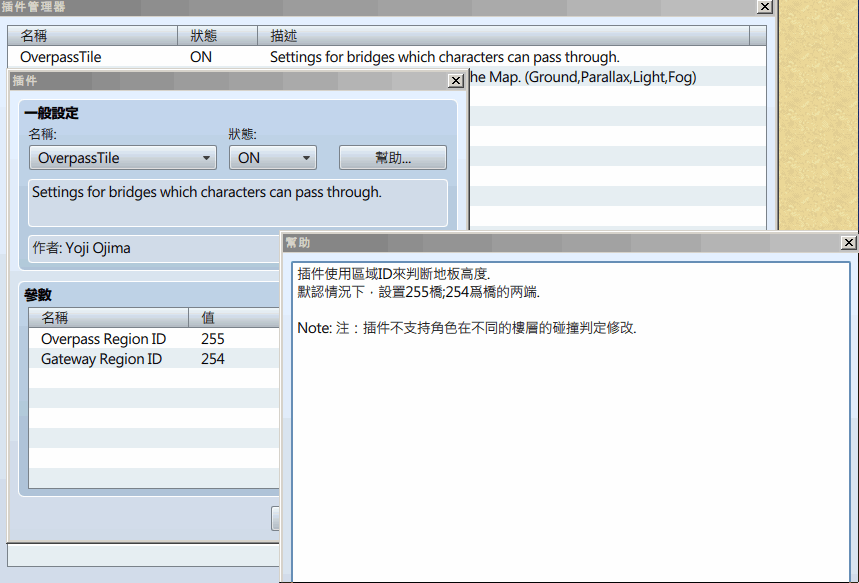Click ON status of OverpassTile in manager
The image size is (859, 583).
pyautogui.click(x=201, y=57)
